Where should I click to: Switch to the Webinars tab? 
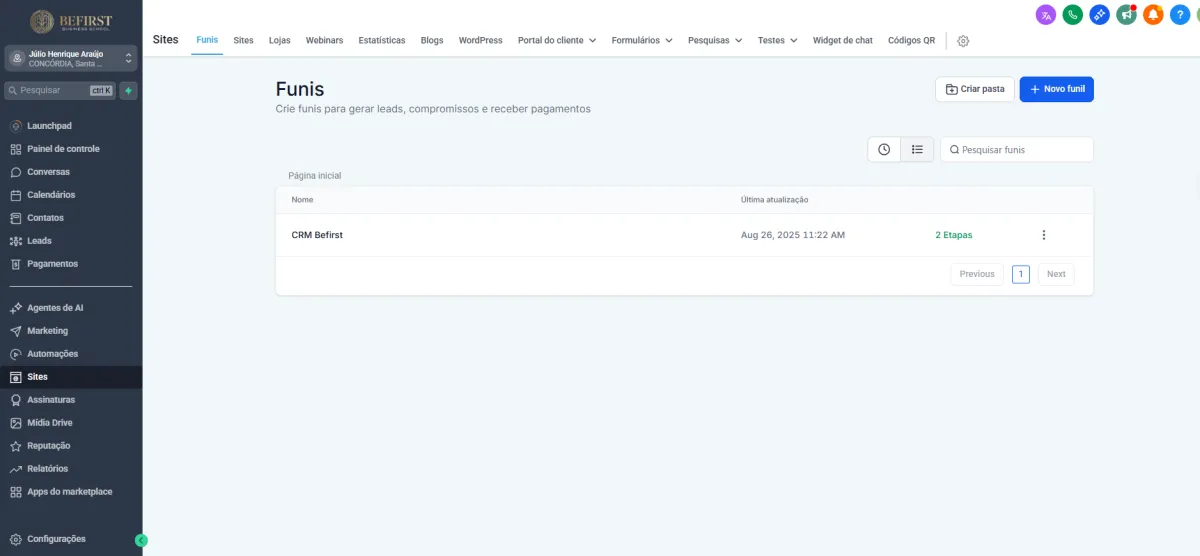pos(324,40)
